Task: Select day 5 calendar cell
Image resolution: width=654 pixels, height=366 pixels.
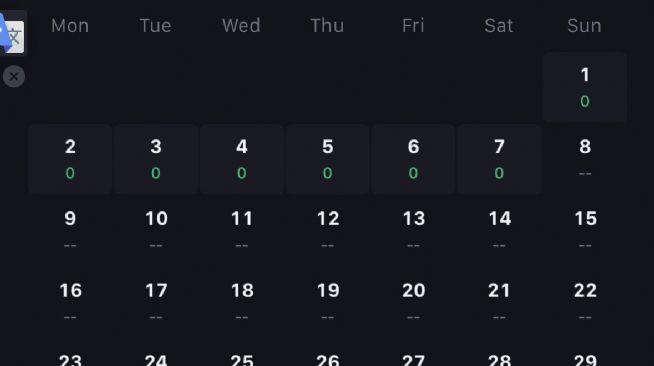Action: (327, 159)
